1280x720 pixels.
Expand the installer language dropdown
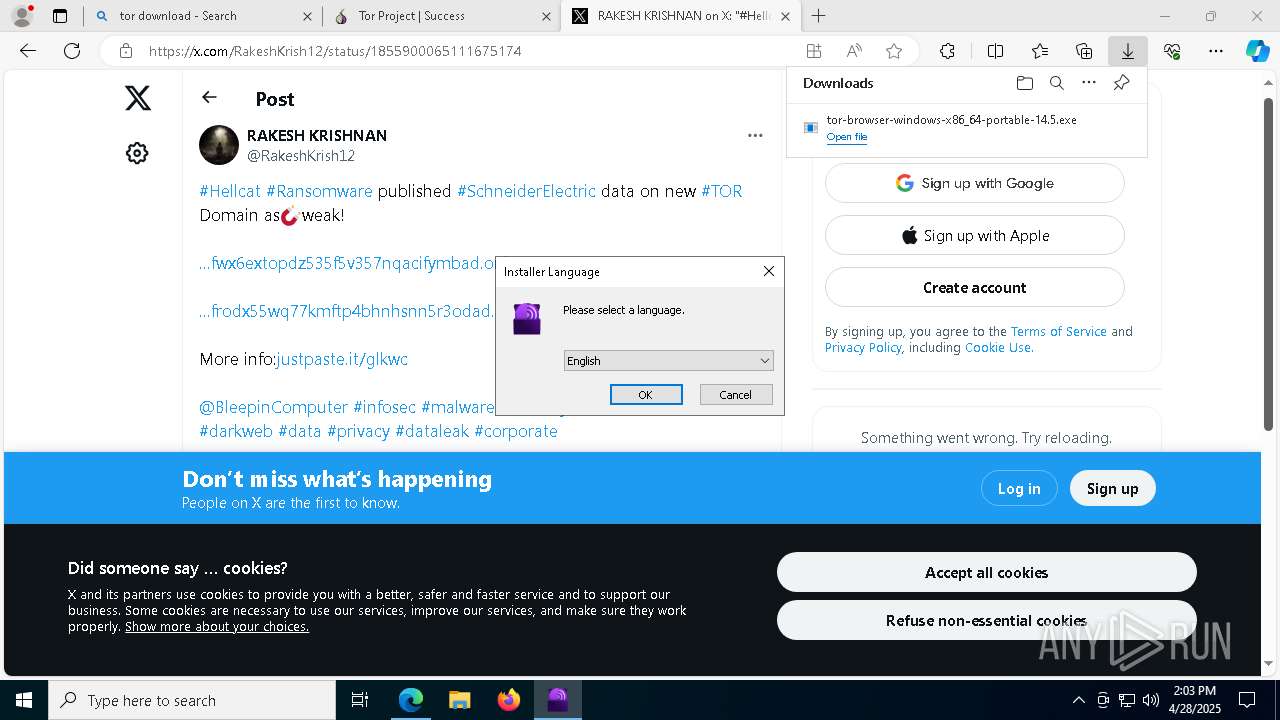point(668,361)
